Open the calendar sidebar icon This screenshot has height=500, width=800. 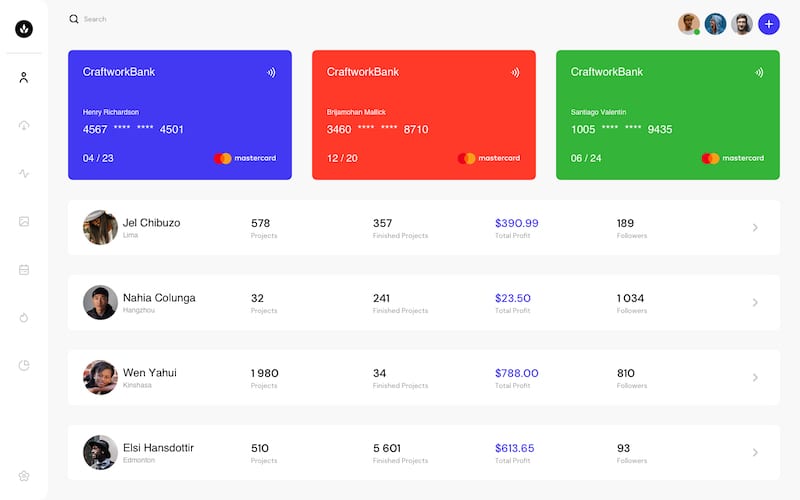point(24,269)
